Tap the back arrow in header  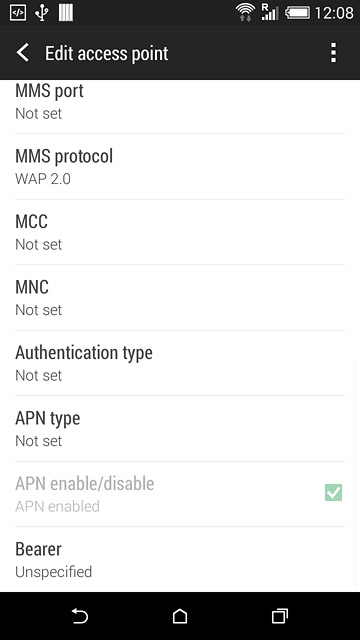click(23, 53)
